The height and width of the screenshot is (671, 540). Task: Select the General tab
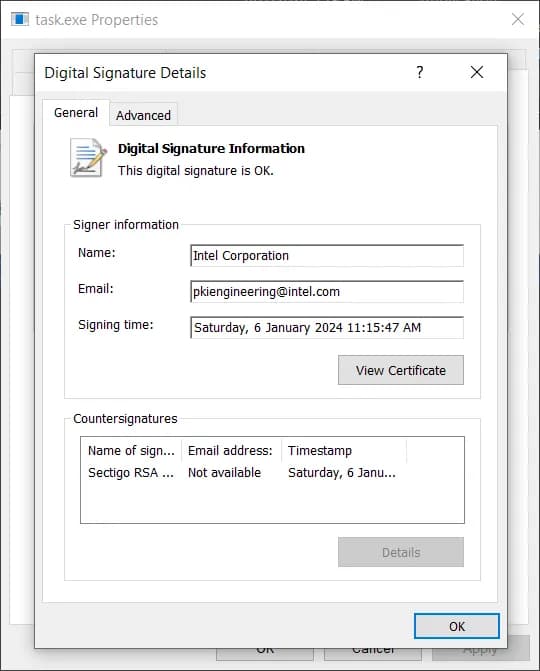[x=76, y=113]
